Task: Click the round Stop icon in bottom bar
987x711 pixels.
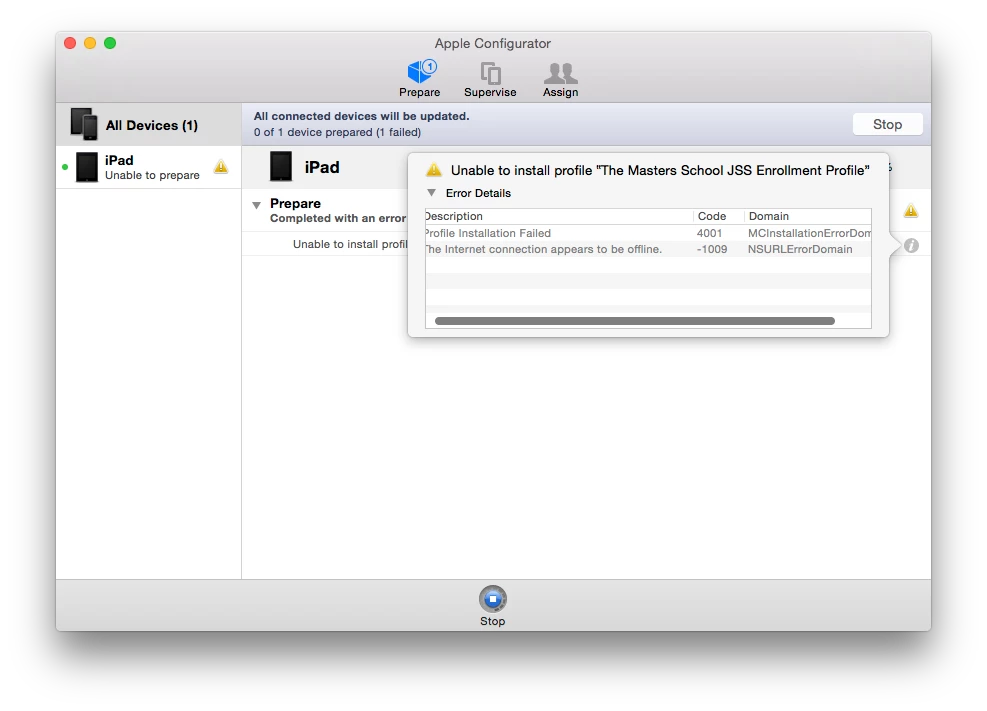Action: click(492, 598)
